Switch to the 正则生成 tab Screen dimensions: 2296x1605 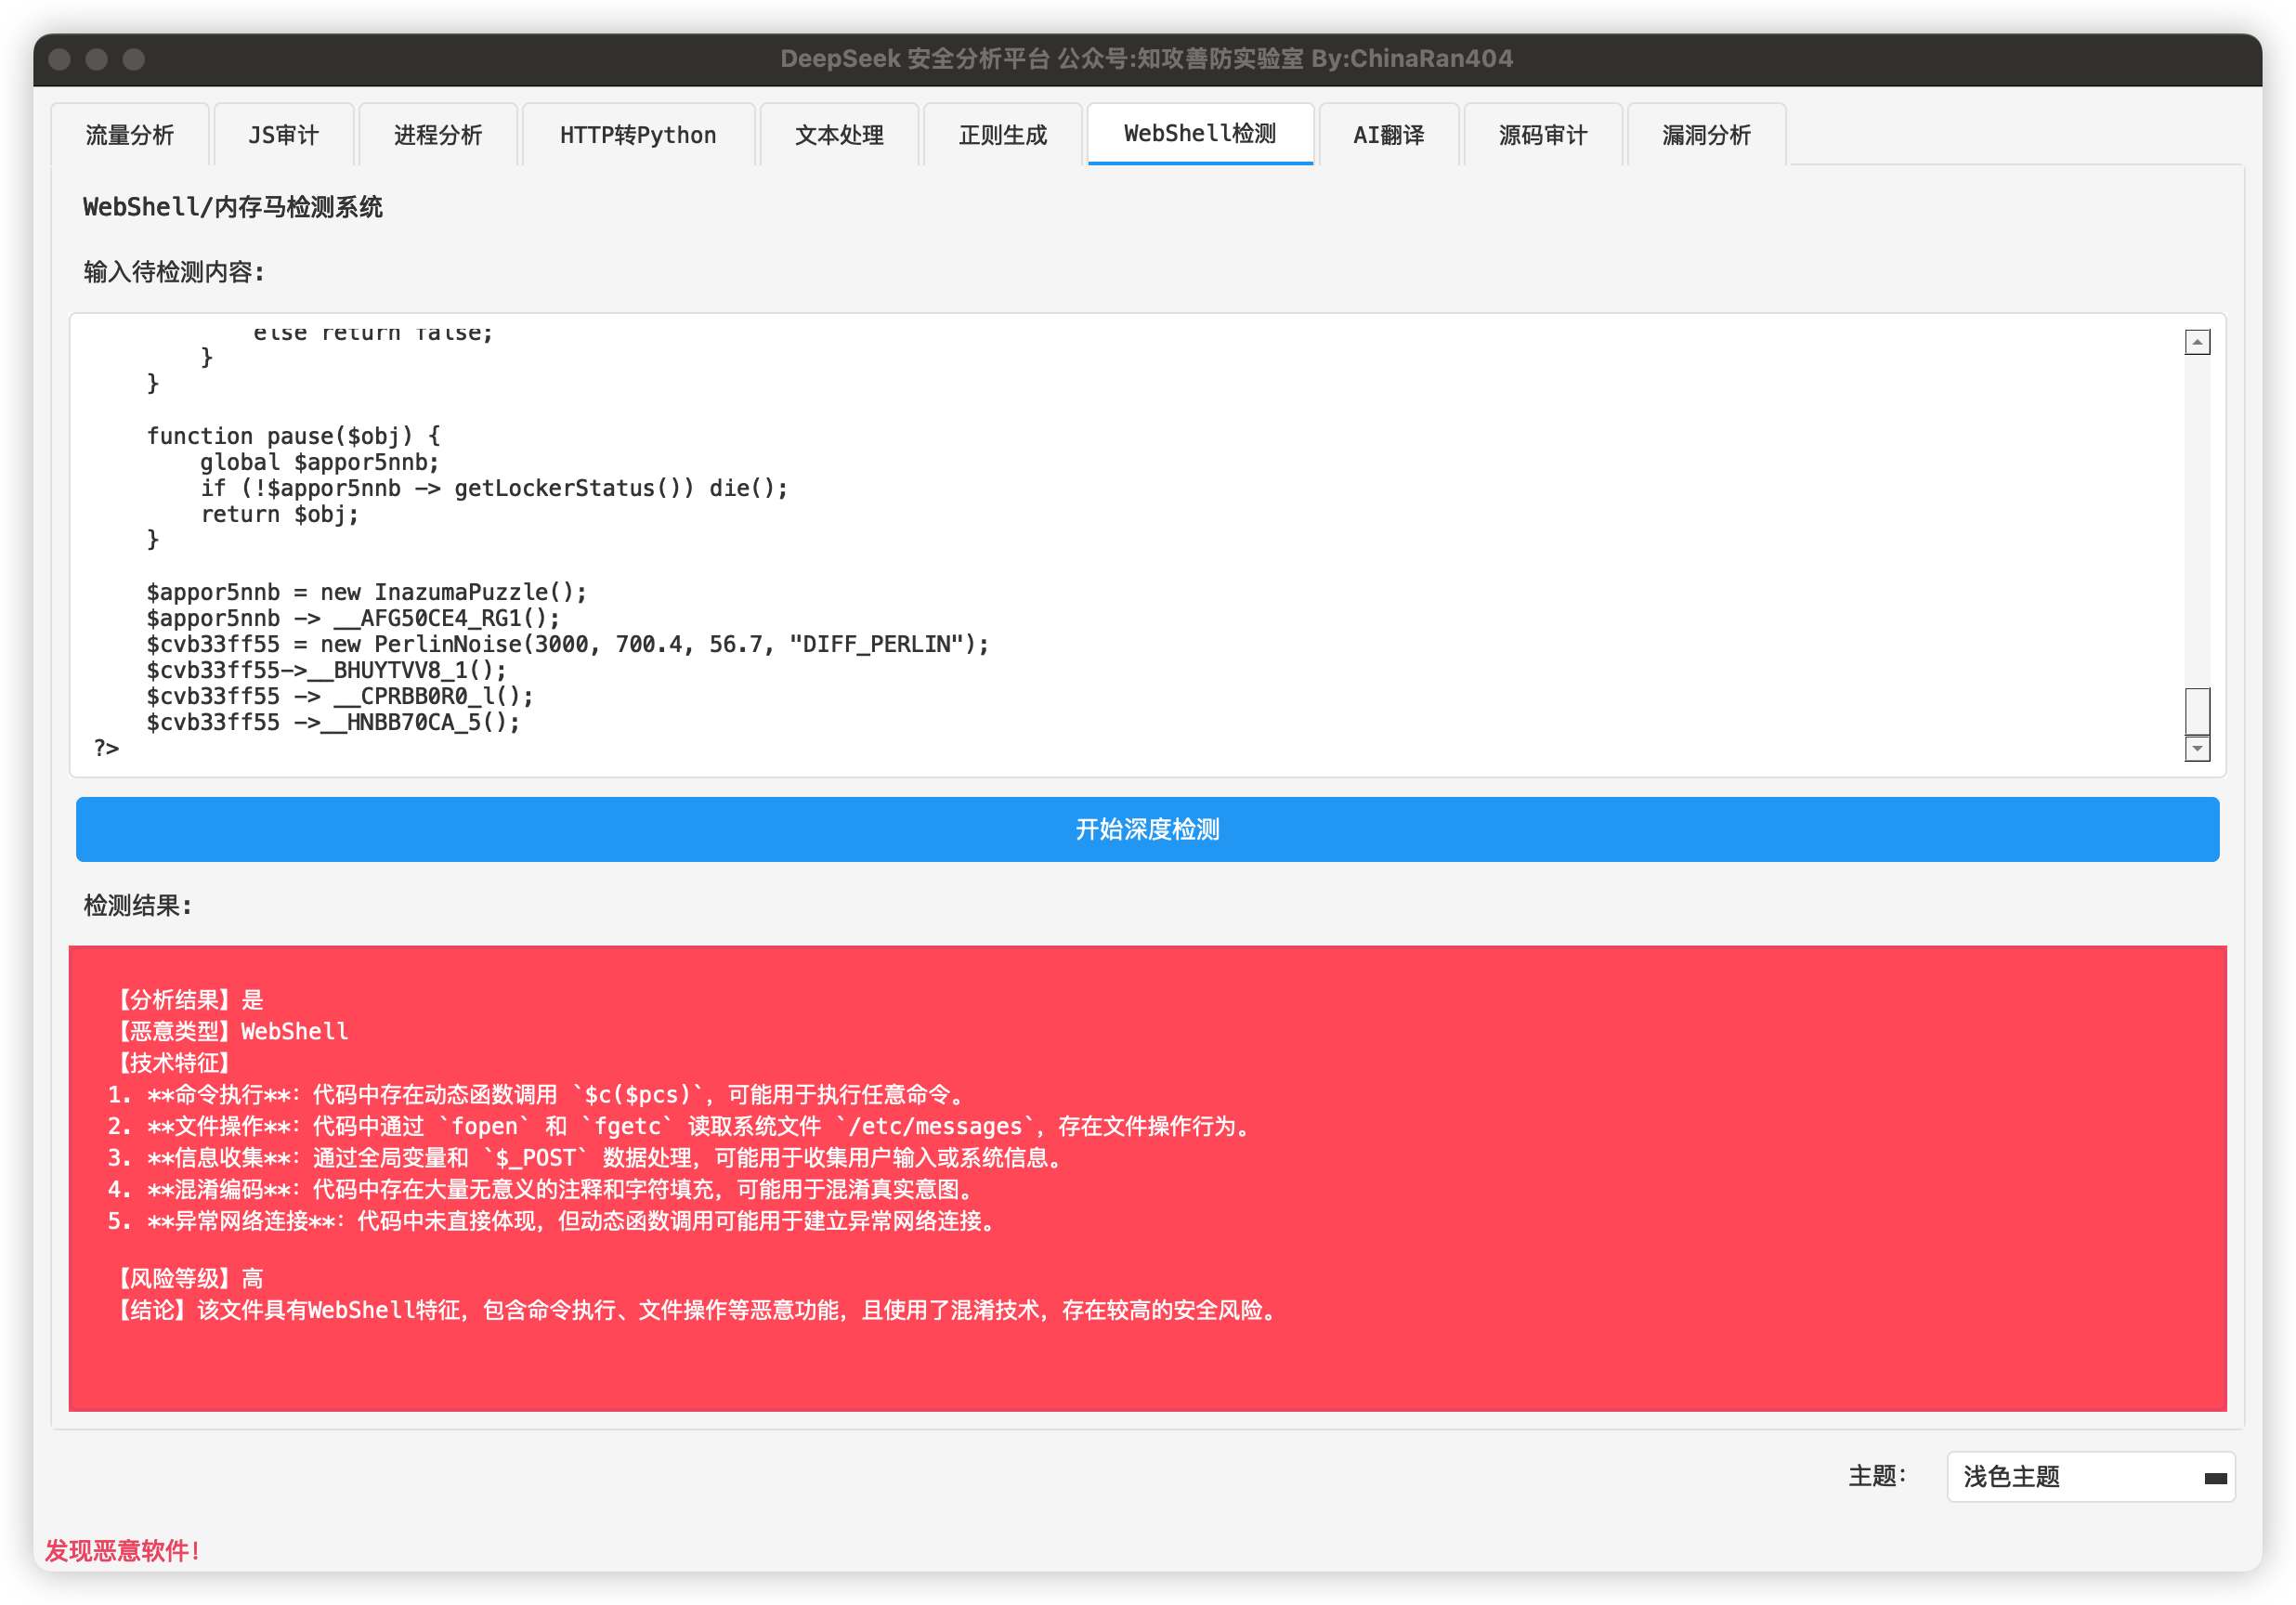tap(1002, 135)
